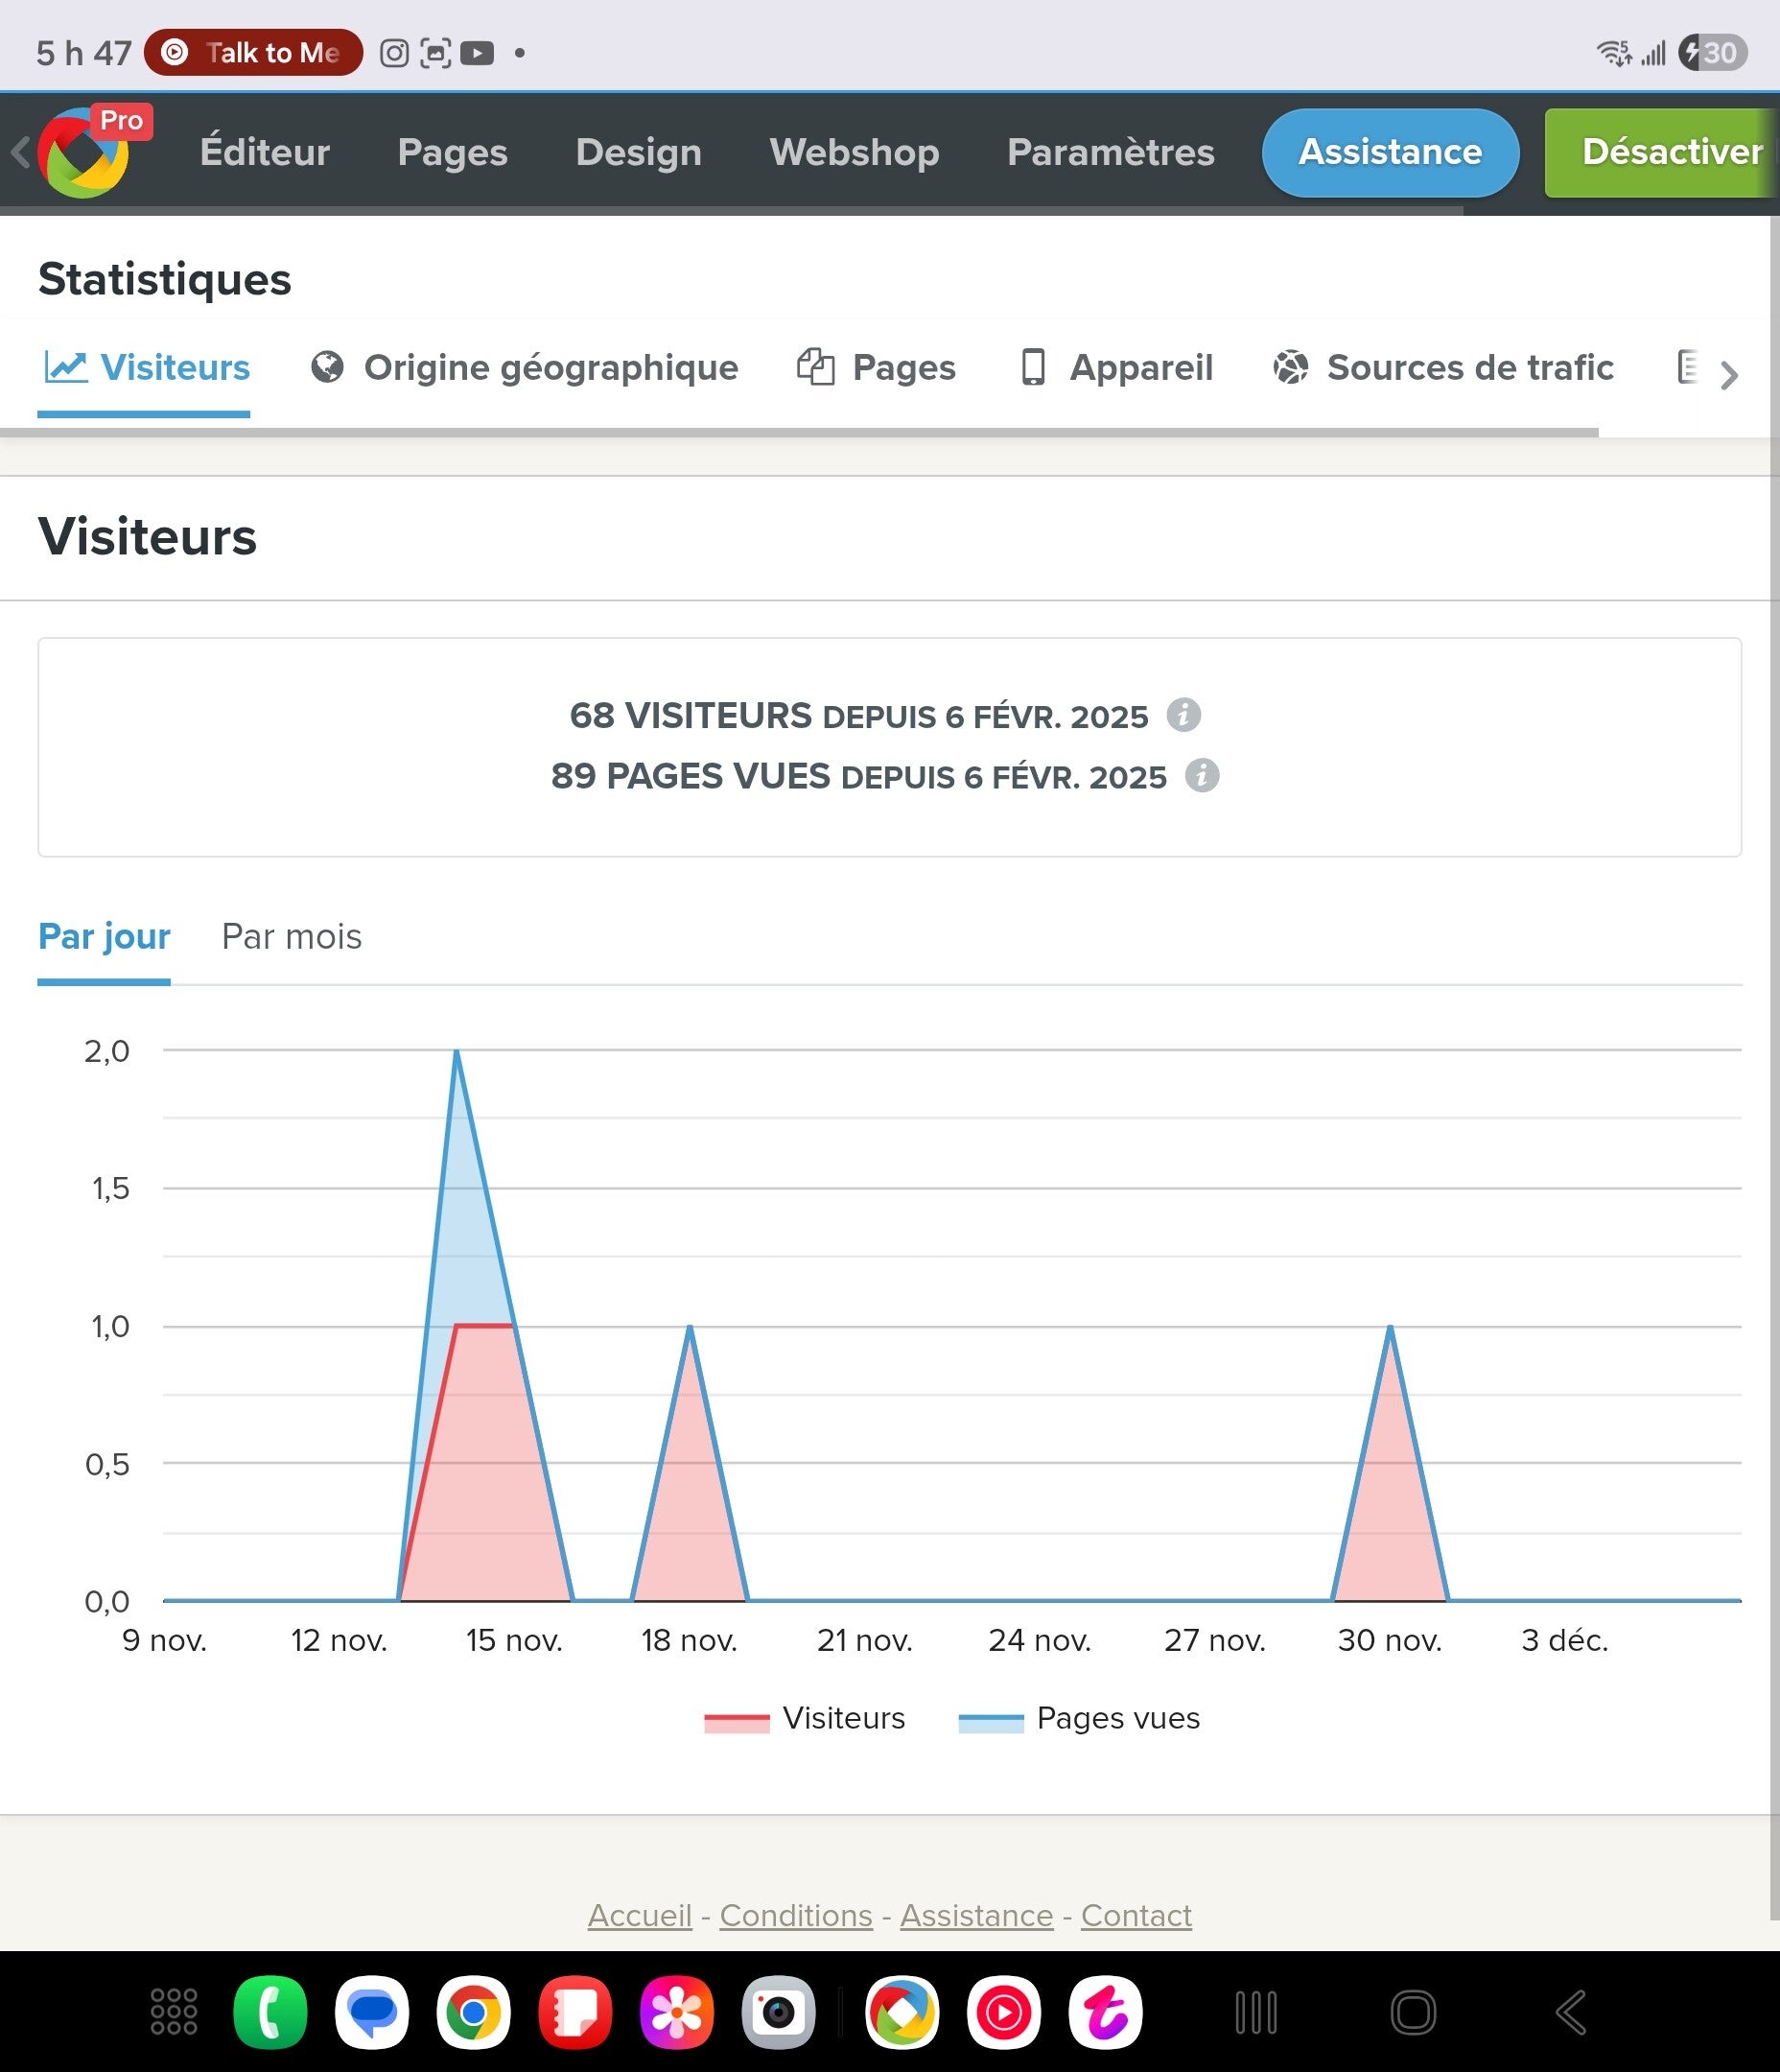Tap the back chevron beside the logo
The image size is (1780, 2072).
20,153
